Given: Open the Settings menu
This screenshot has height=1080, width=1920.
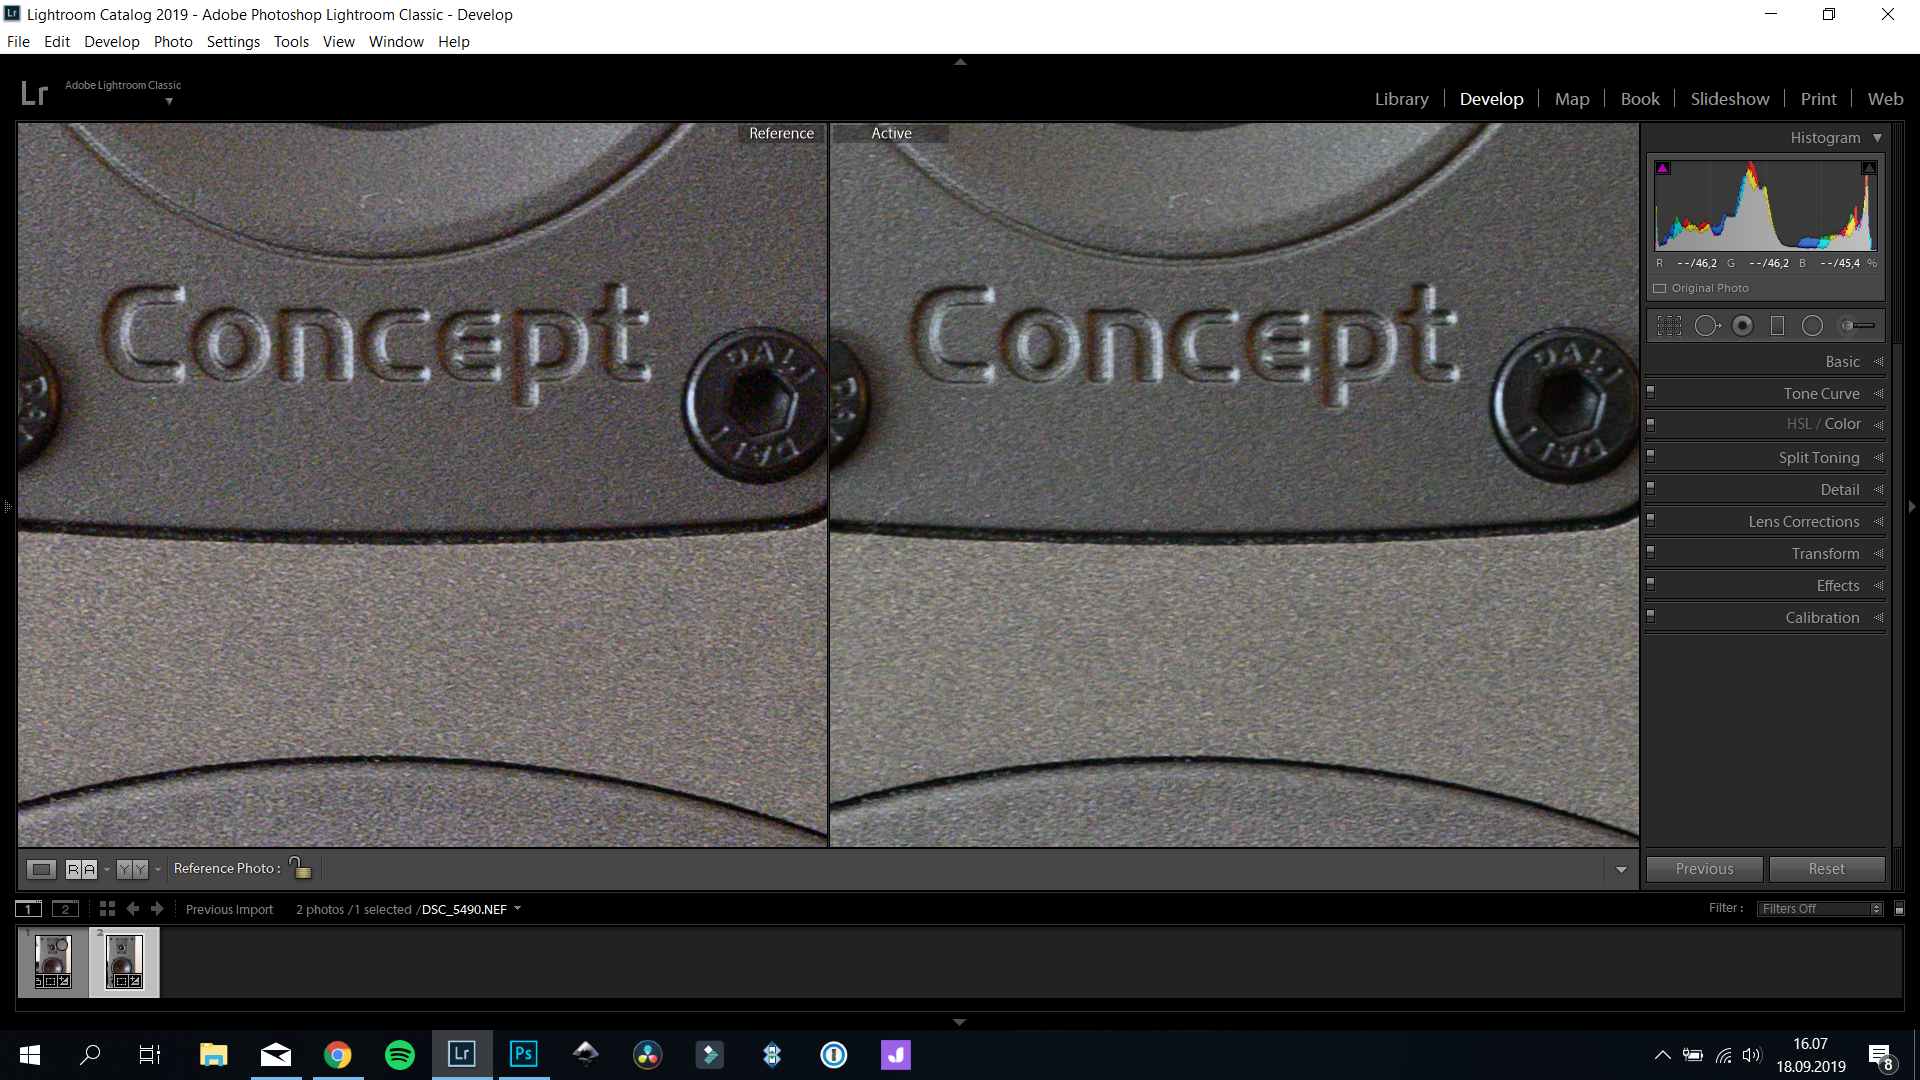Looking at the screenshot, I should (x=233, y=42).
